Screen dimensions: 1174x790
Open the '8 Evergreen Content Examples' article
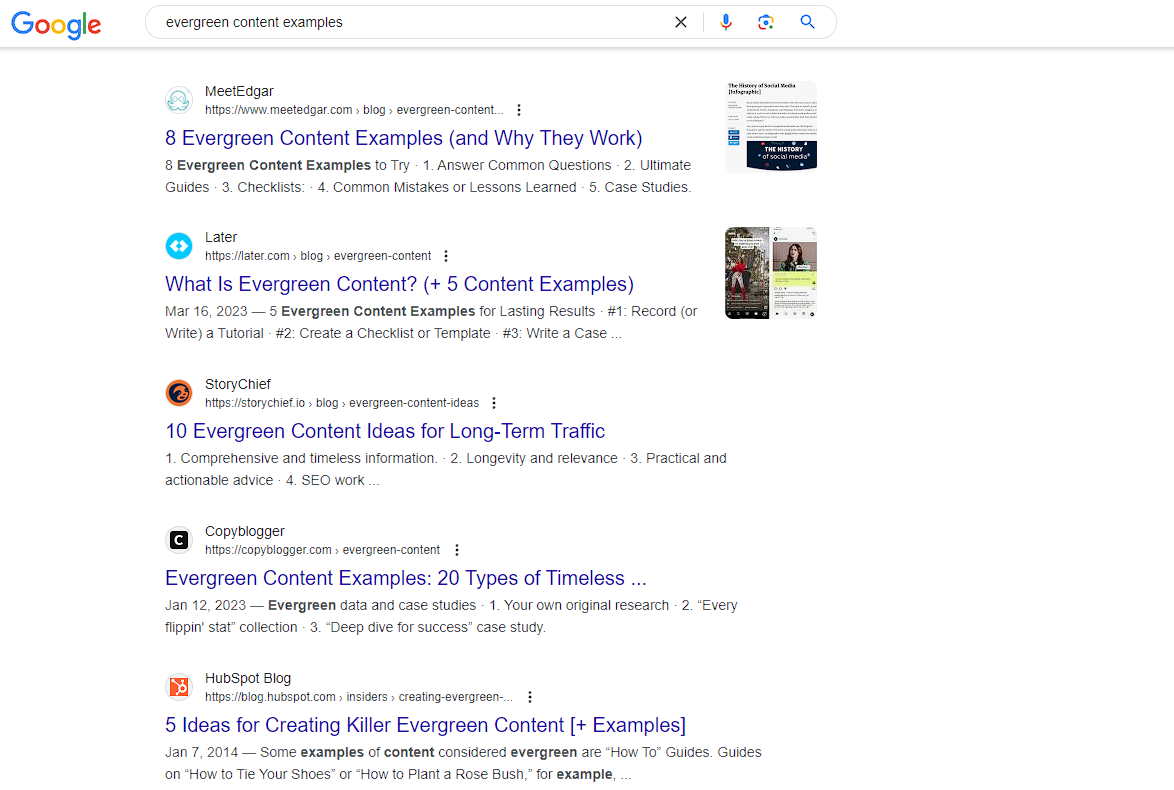[x=404, y=137]
